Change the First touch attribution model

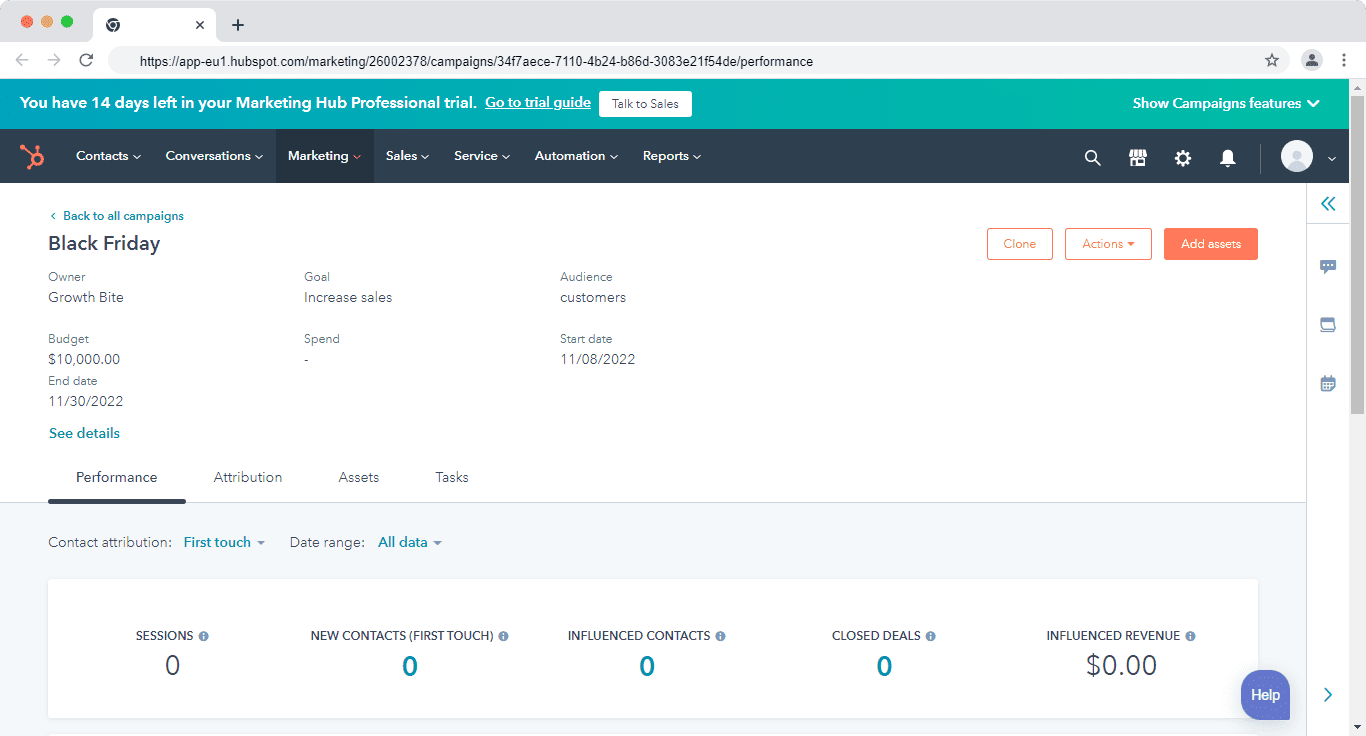click(x=222, y=542)
